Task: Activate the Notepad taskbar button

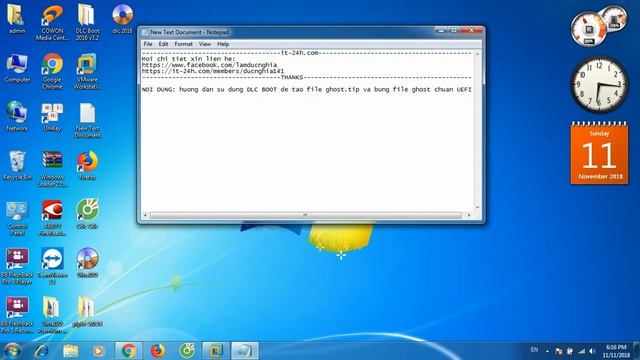Action: (x=245, y=351)
